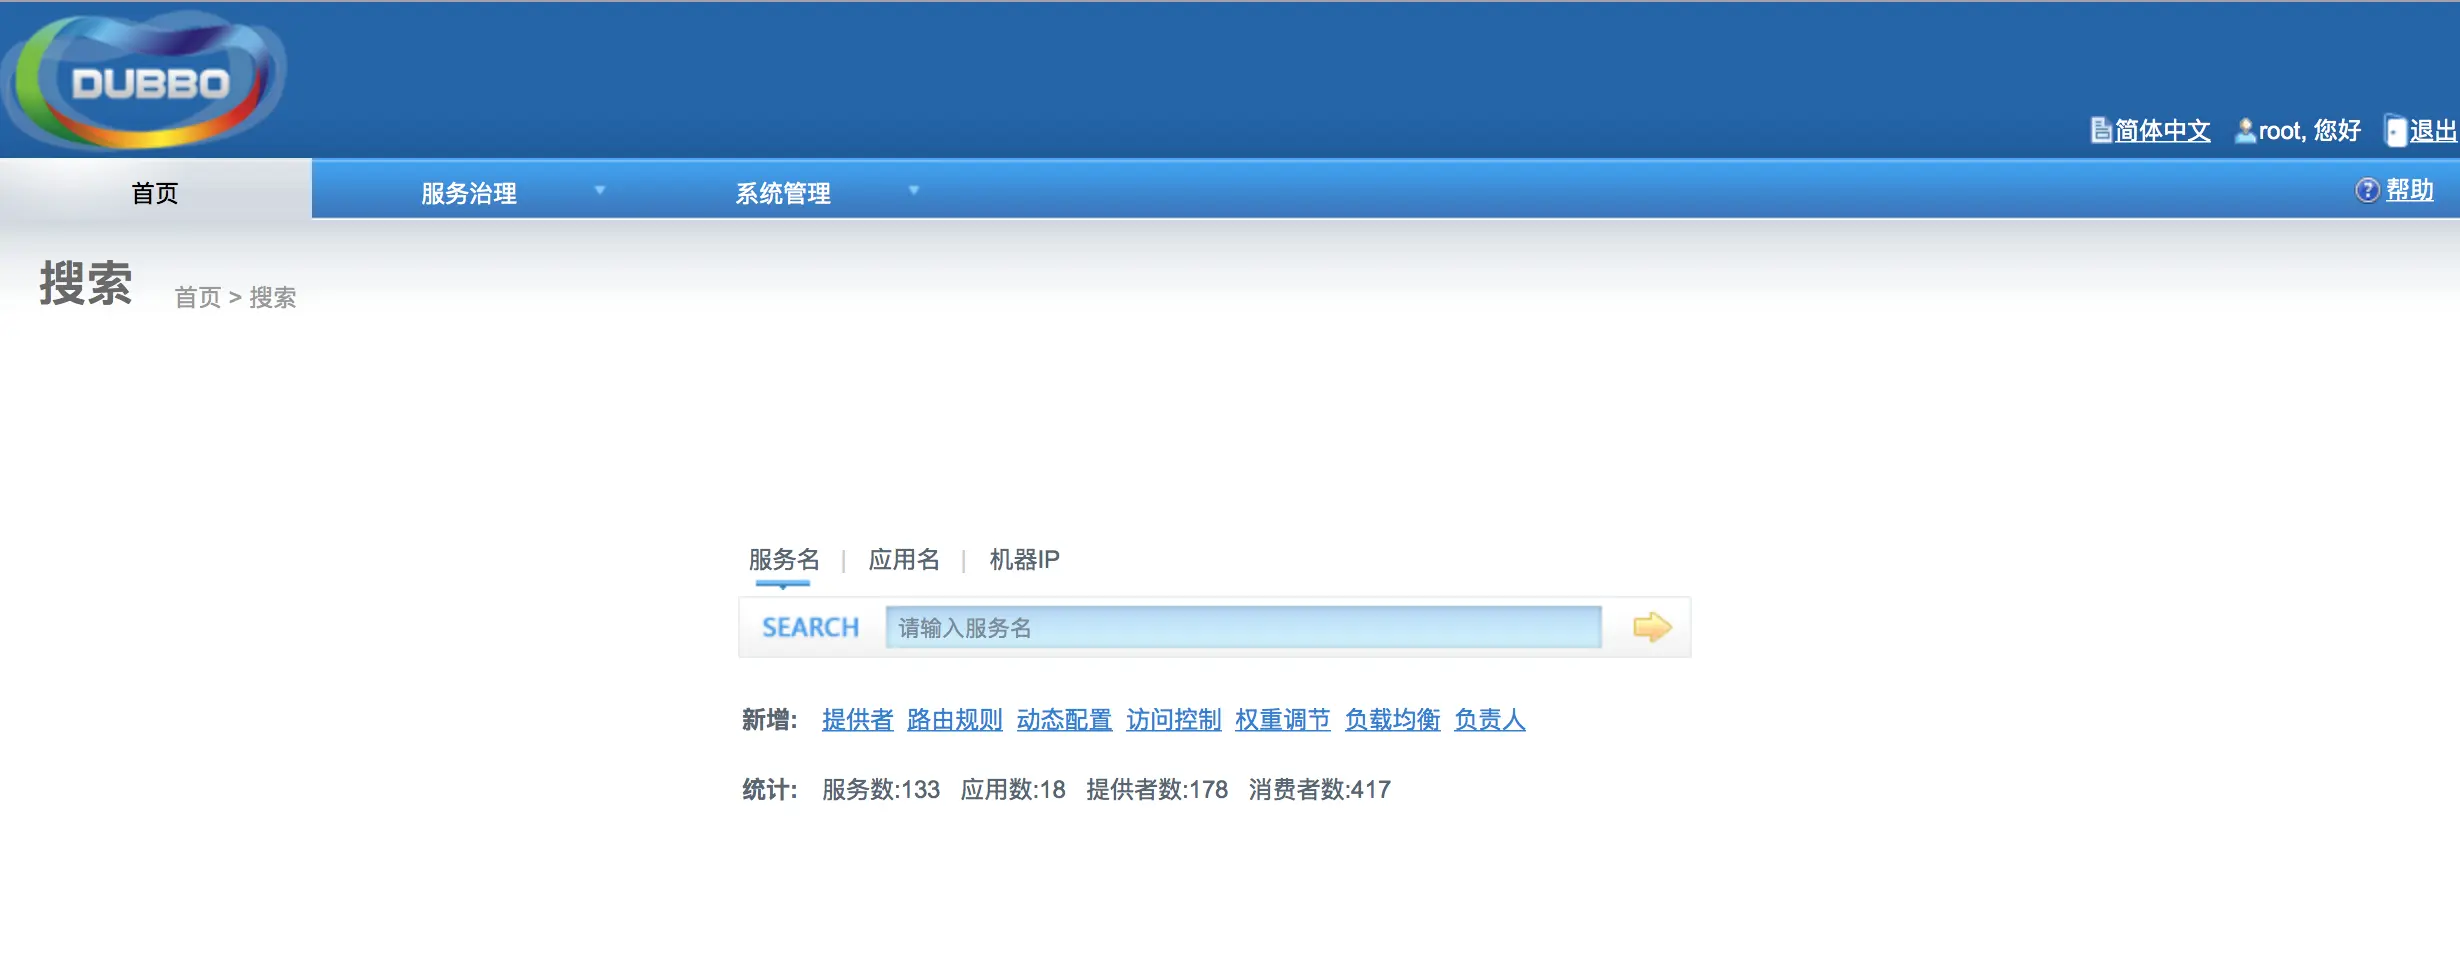
Task: Add a new 负载均衡 rule
Action: pos(1392,720)
